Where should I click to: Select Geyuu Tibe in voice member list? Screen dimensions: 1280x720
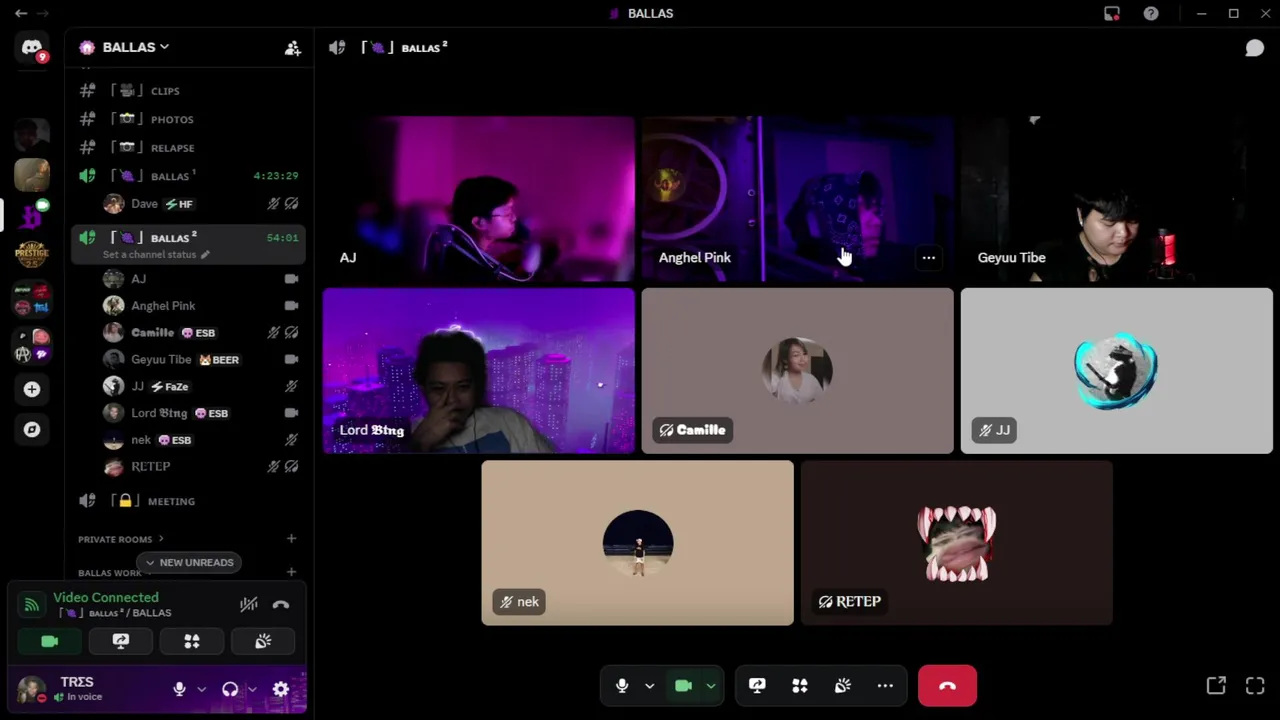click(202, 360)
